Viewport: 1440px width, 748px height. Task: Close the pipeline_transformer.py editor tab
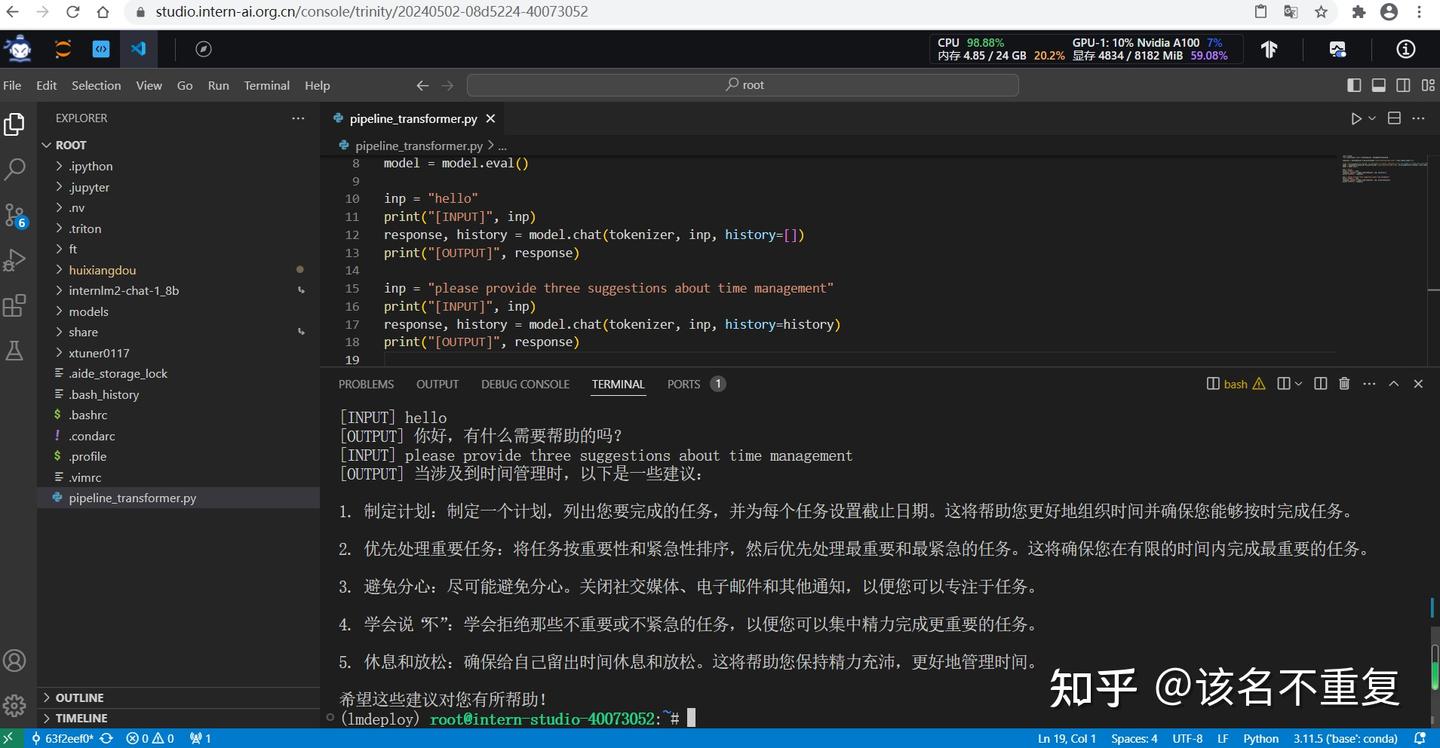(x=490, y=118)
